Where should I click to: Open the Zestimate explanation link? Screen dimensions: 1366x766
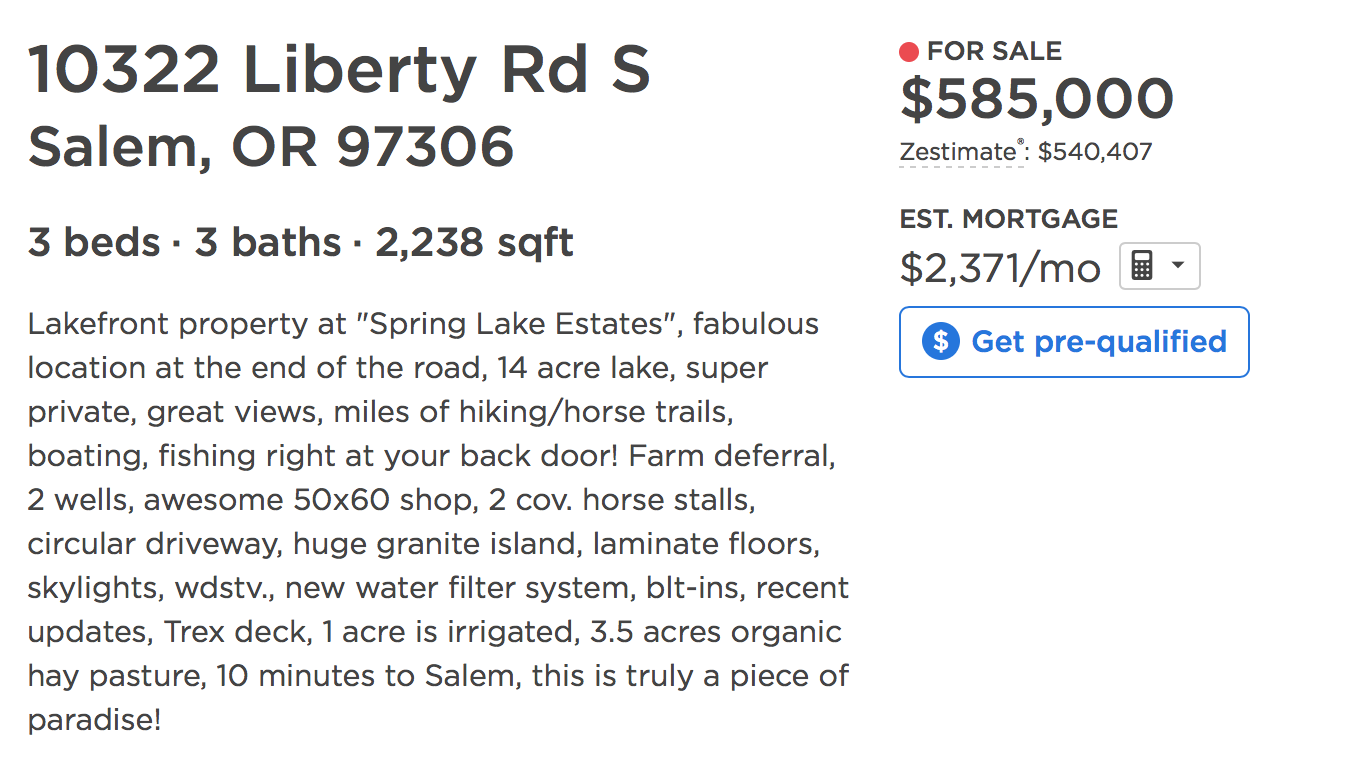pyautogui.click(x=957, y=153)
